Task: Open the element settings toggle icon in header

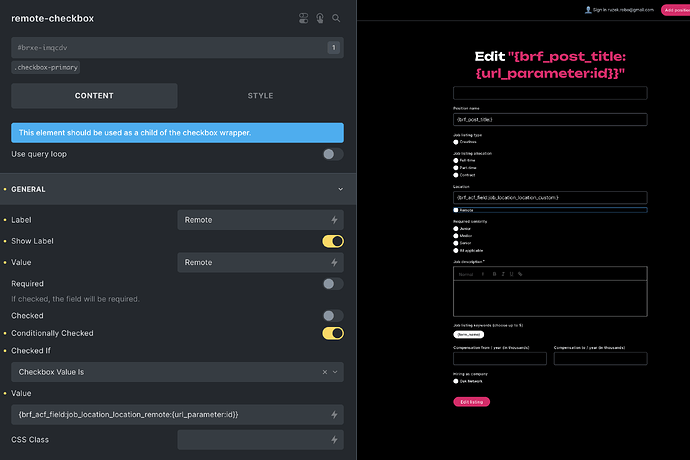Action: pyautogui.click(x=304, y=18)
